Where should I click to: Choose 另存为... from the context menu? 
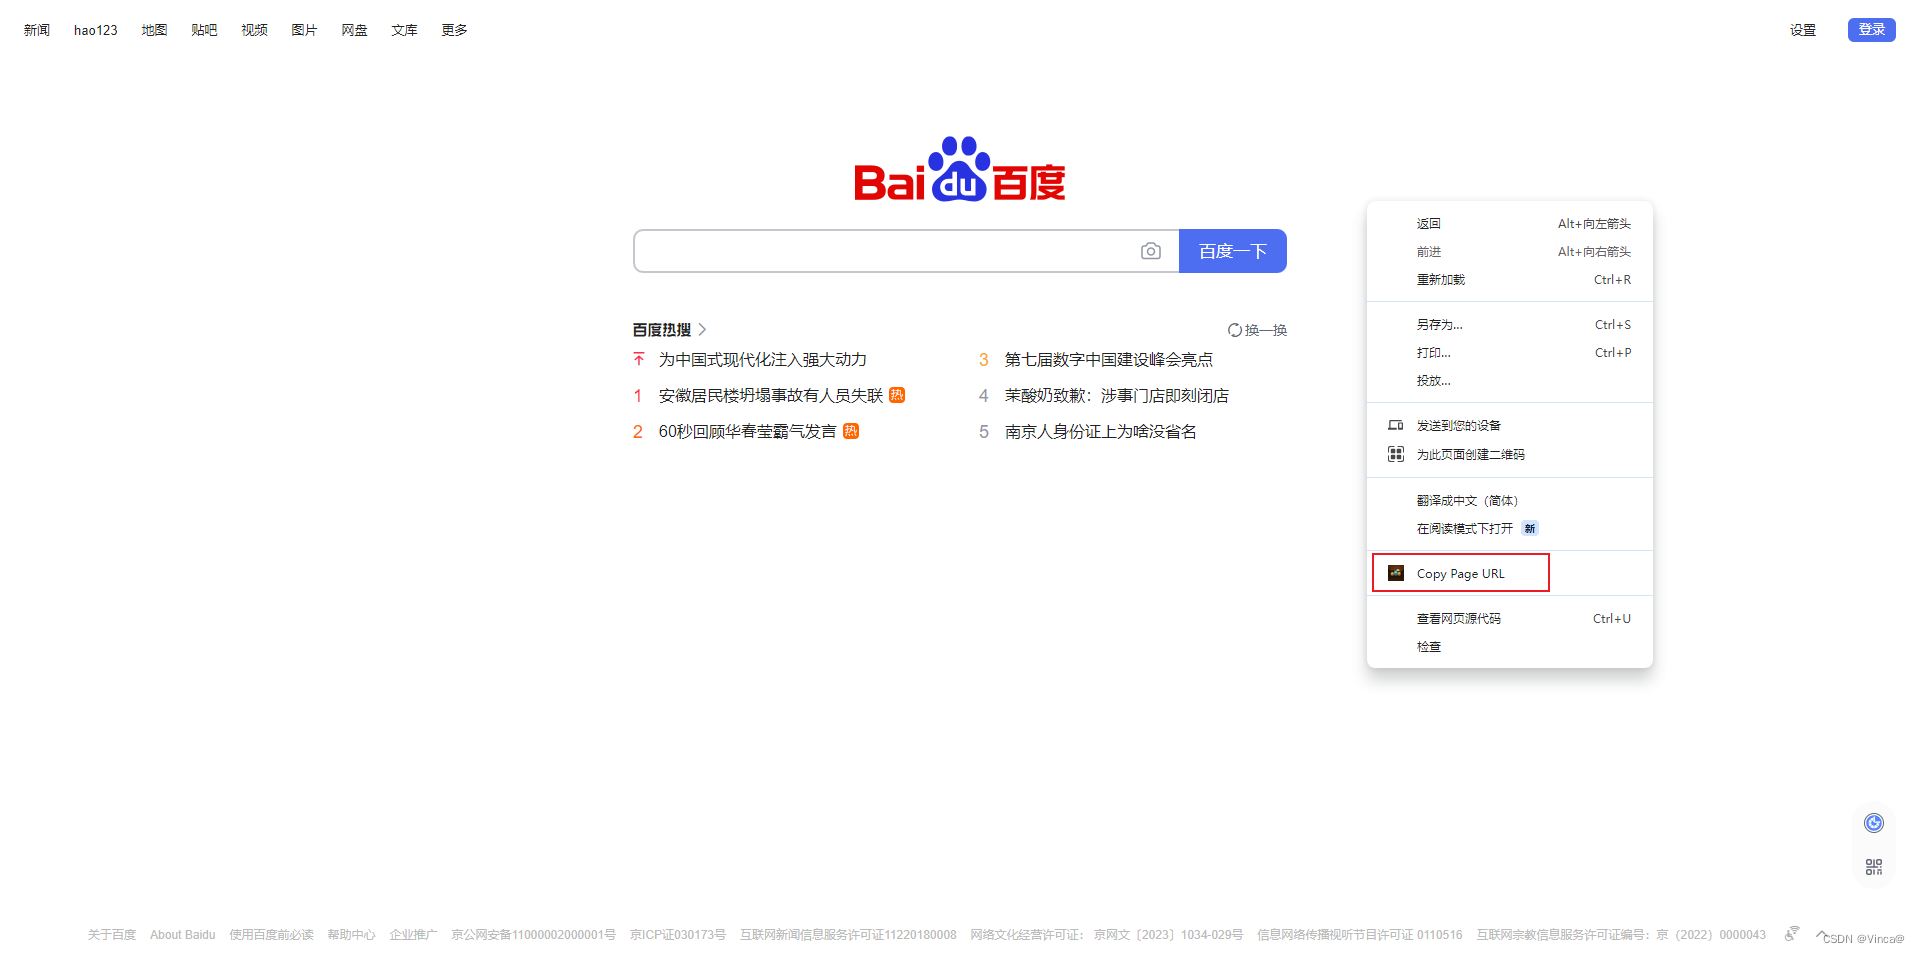[1510, 325]
